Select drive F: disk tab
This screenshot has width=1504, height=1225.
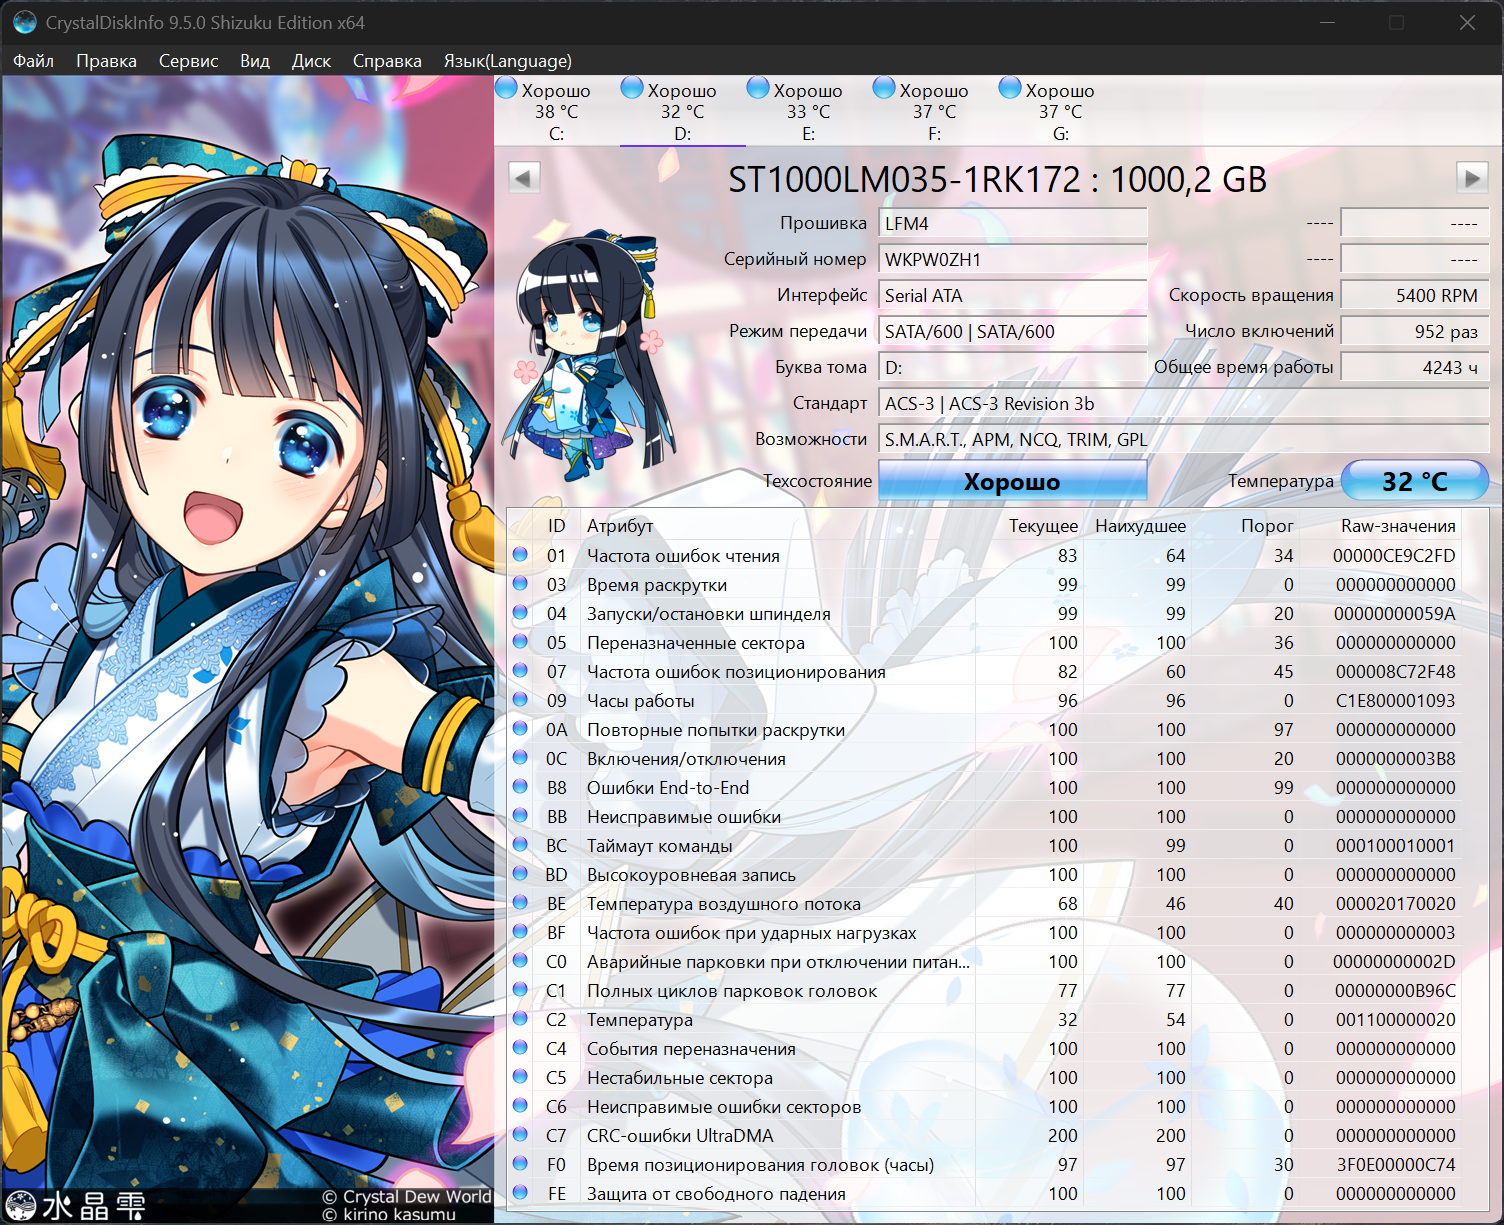pos(934,111)
